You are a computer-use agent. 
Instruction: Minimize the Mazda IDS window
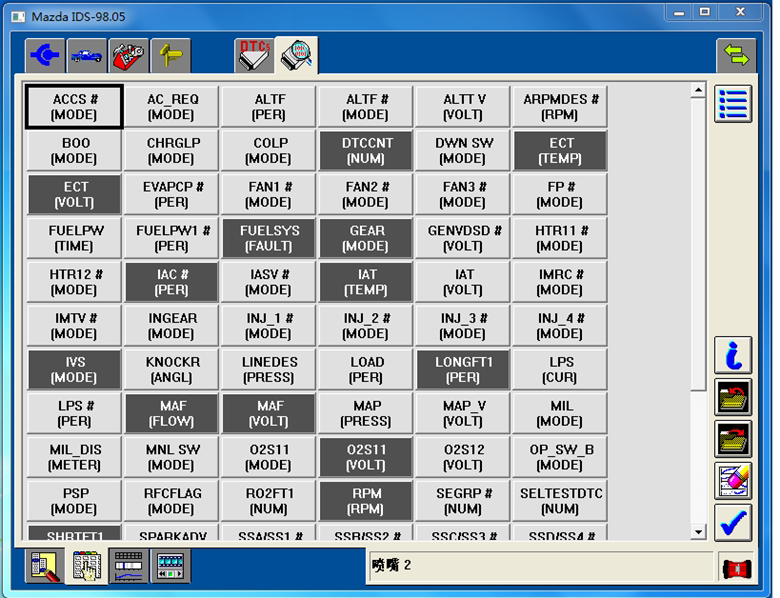679,12
